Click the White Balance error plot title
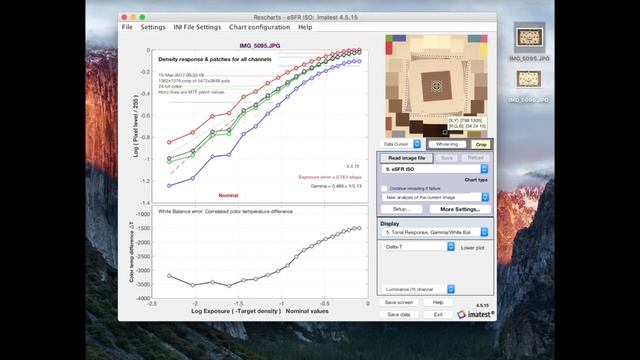The width and height of the screenshot is (640, 360). [x=225, y=211]
